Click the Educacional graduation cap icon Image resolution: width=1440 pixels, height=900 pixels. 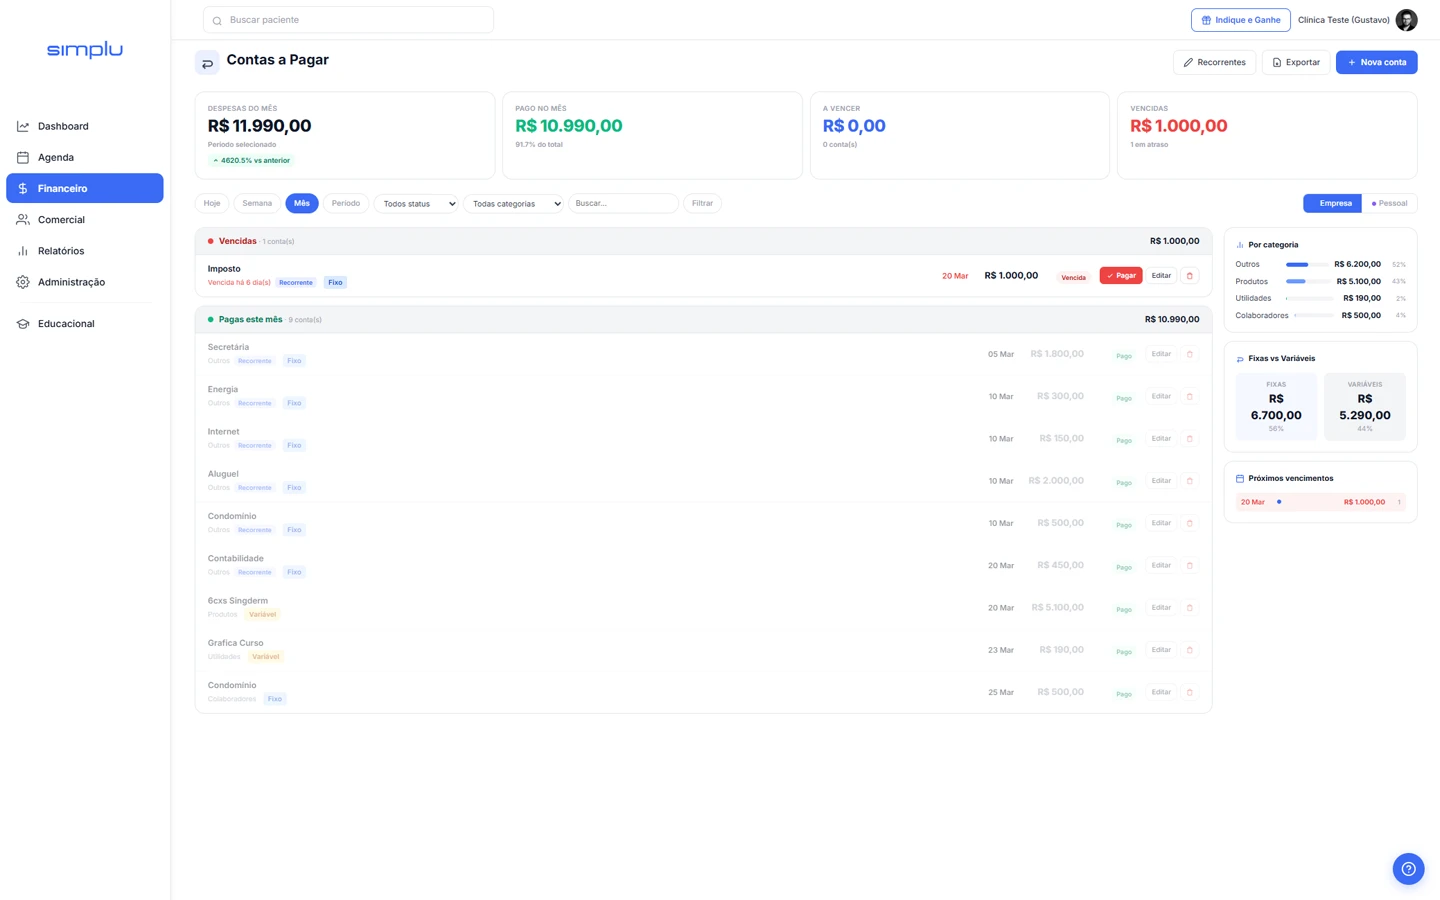click(23, 324)
